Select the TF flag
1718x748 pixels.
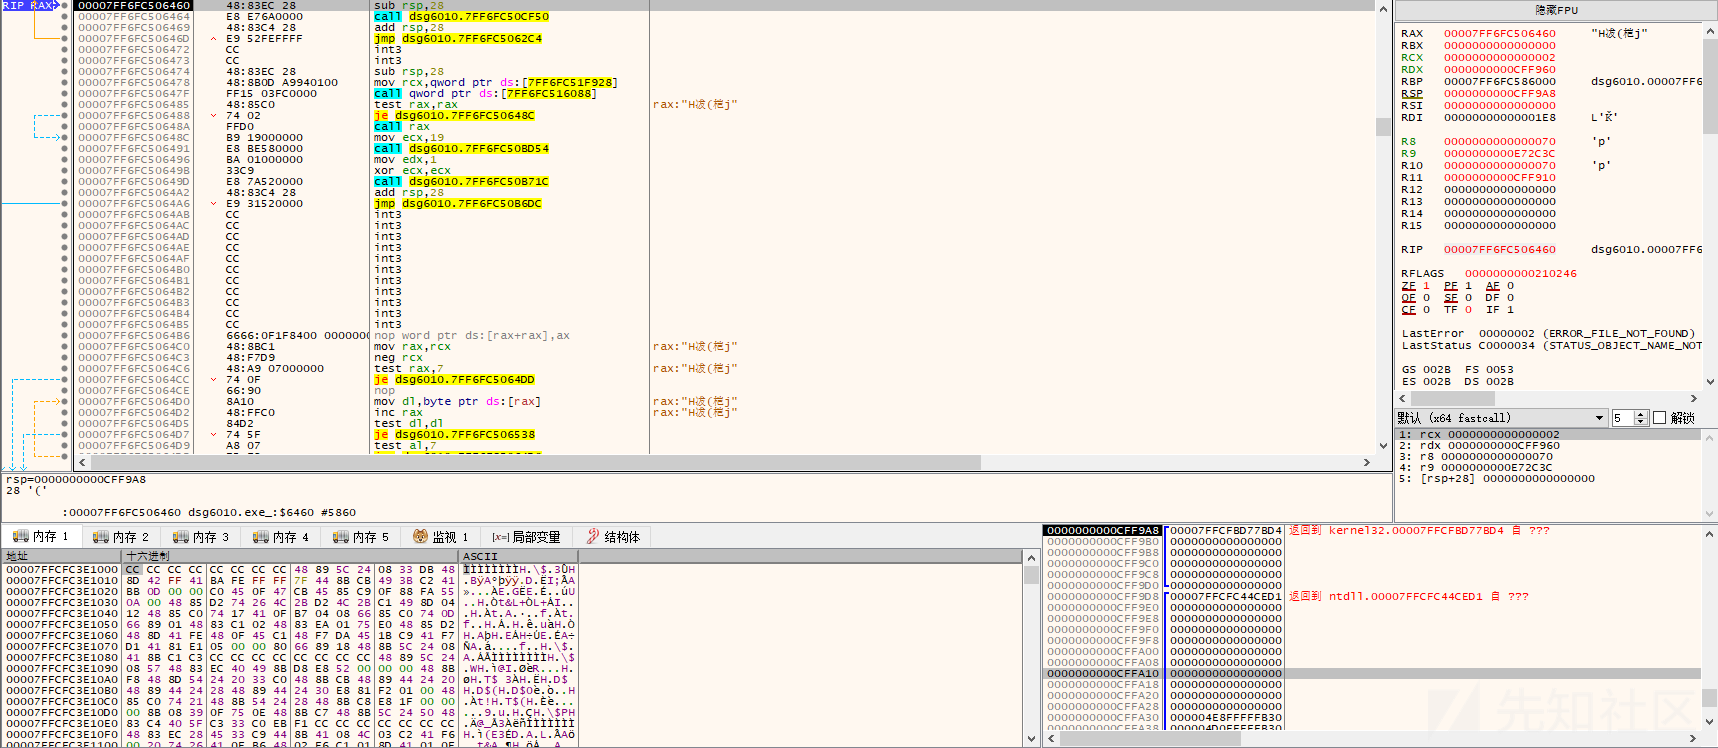(x=1450, y=310)
